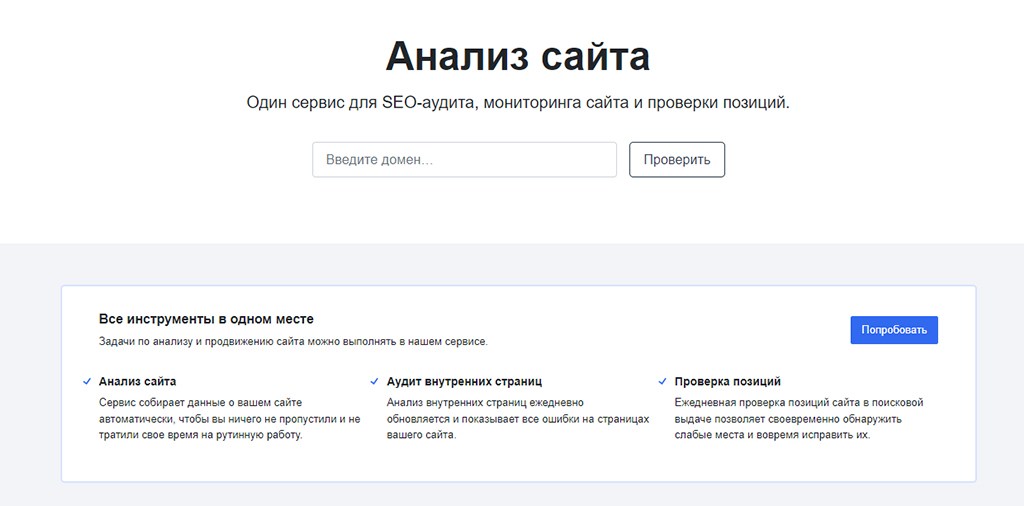
Task: Click the checkmark icon beside Проверка позиций
Action: tap(663, 381)
